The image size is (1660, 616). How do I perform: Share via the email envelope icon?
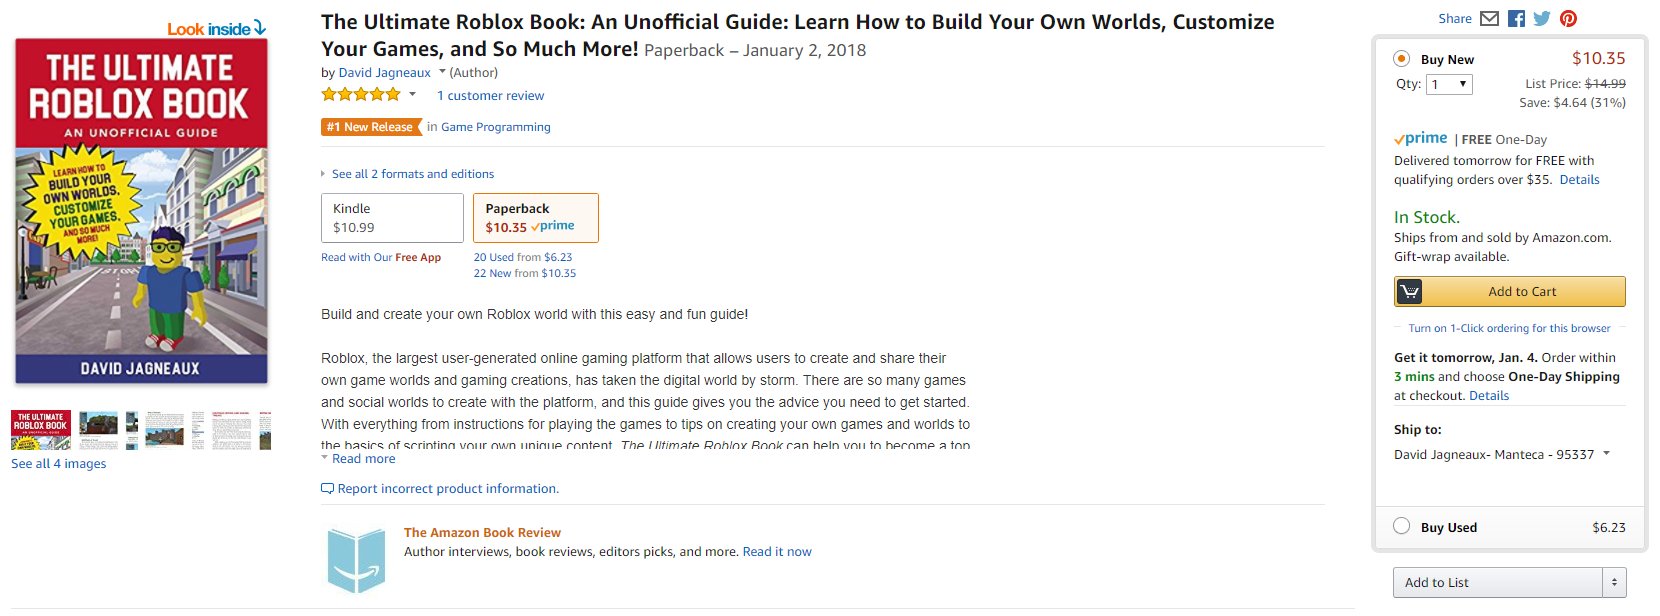click(1490, 19)
